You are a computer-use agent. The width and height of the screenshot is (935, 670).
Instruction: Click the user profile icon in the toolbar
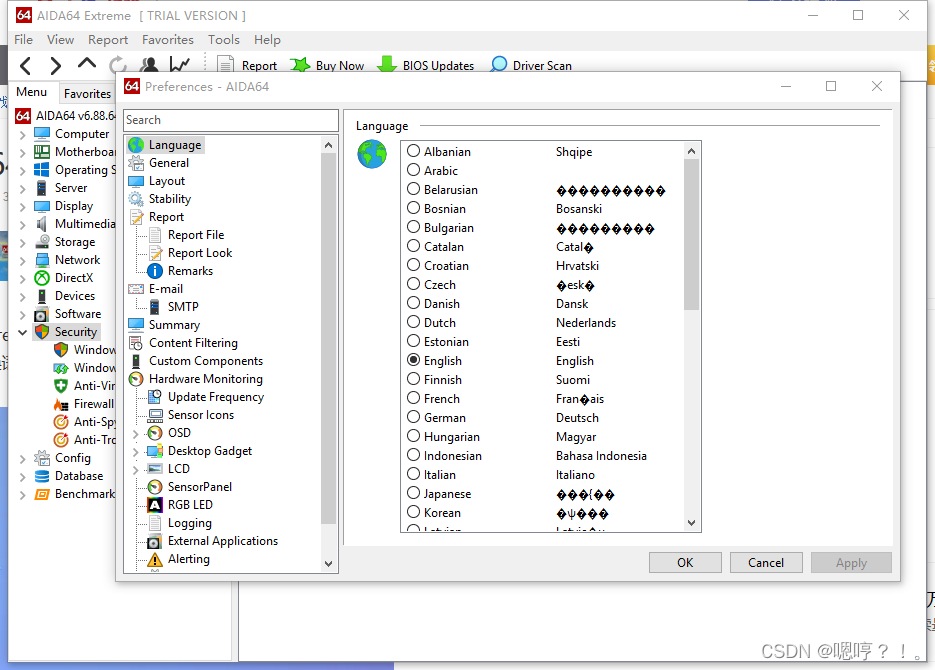pyautogui.click(x=149, y=64)
